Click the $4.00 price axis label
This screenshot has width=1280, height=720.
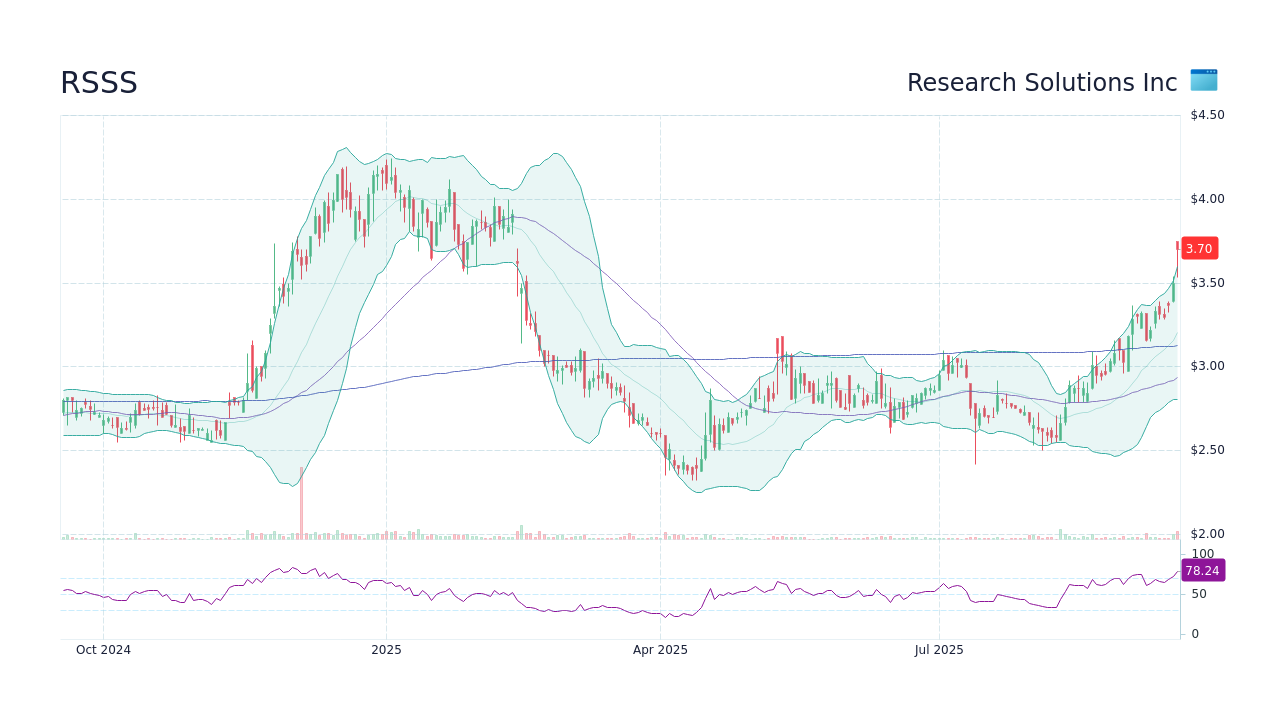[1207, 199]
